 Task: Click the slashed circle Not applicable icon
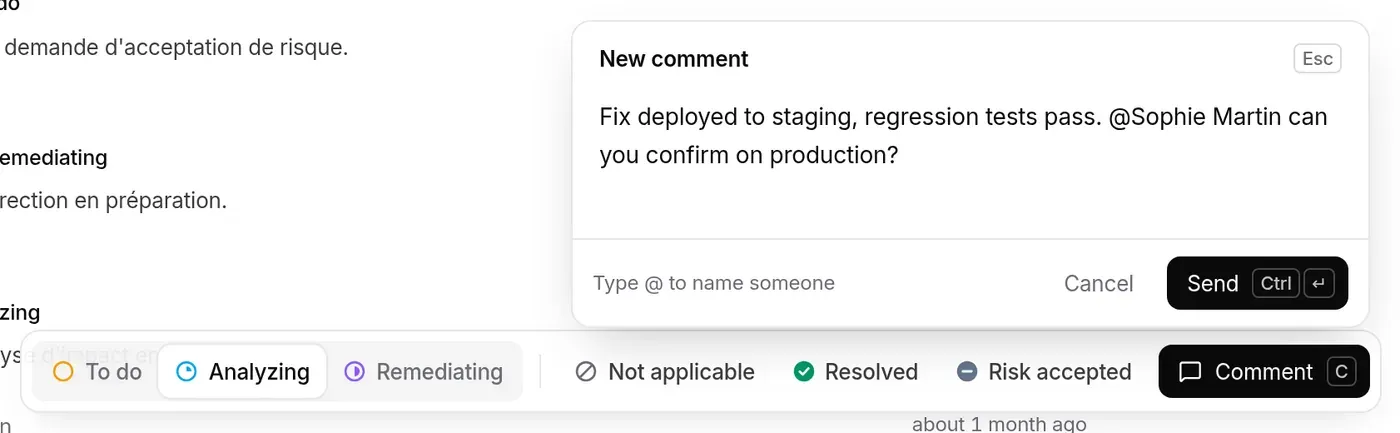(586, 372)
